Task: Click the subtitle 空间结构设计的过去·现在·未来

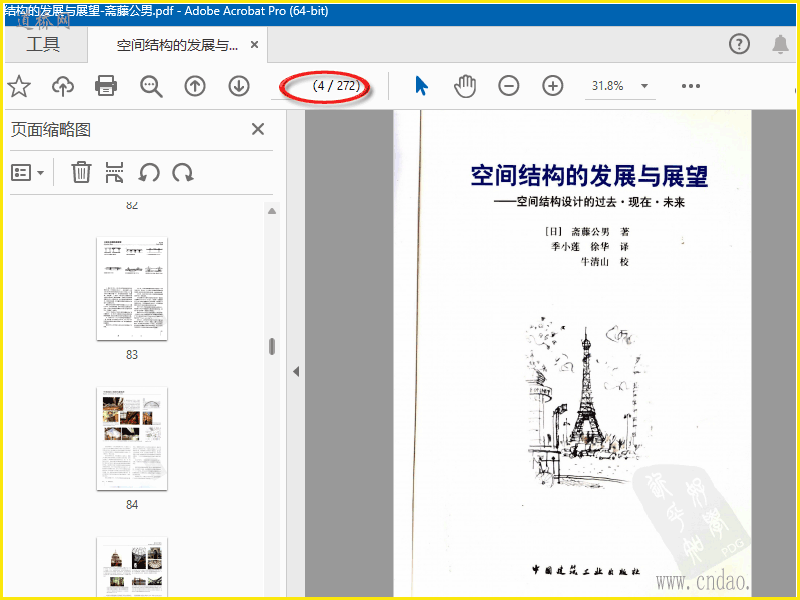Action: point(601,202)
